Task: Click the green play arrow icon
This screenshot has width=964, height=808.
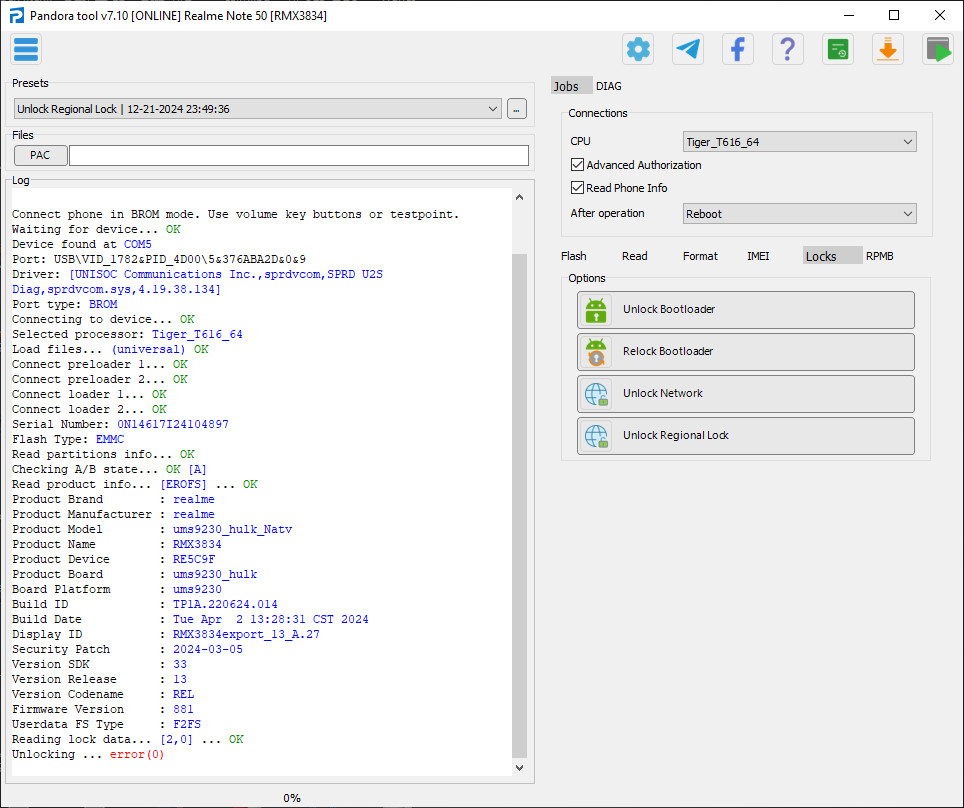Action: pyautogui.click(x=938, y=49)
